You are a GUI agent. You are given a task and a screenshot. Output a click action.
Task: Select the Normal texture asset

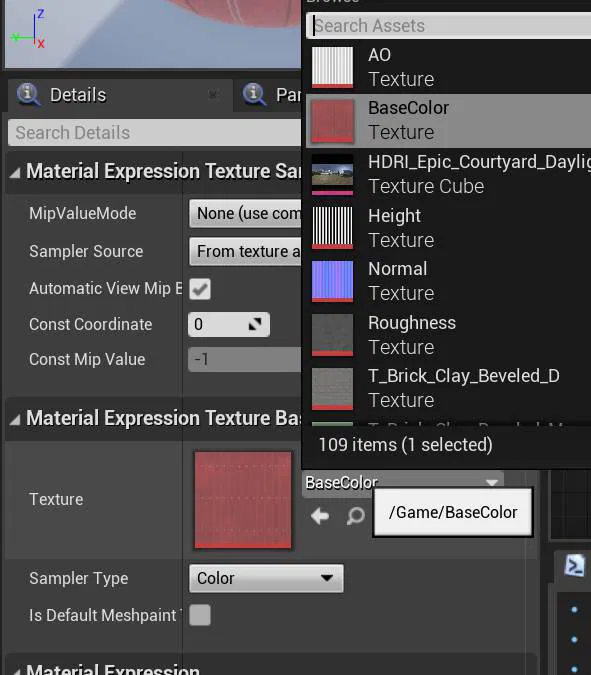tap(450, 281)
